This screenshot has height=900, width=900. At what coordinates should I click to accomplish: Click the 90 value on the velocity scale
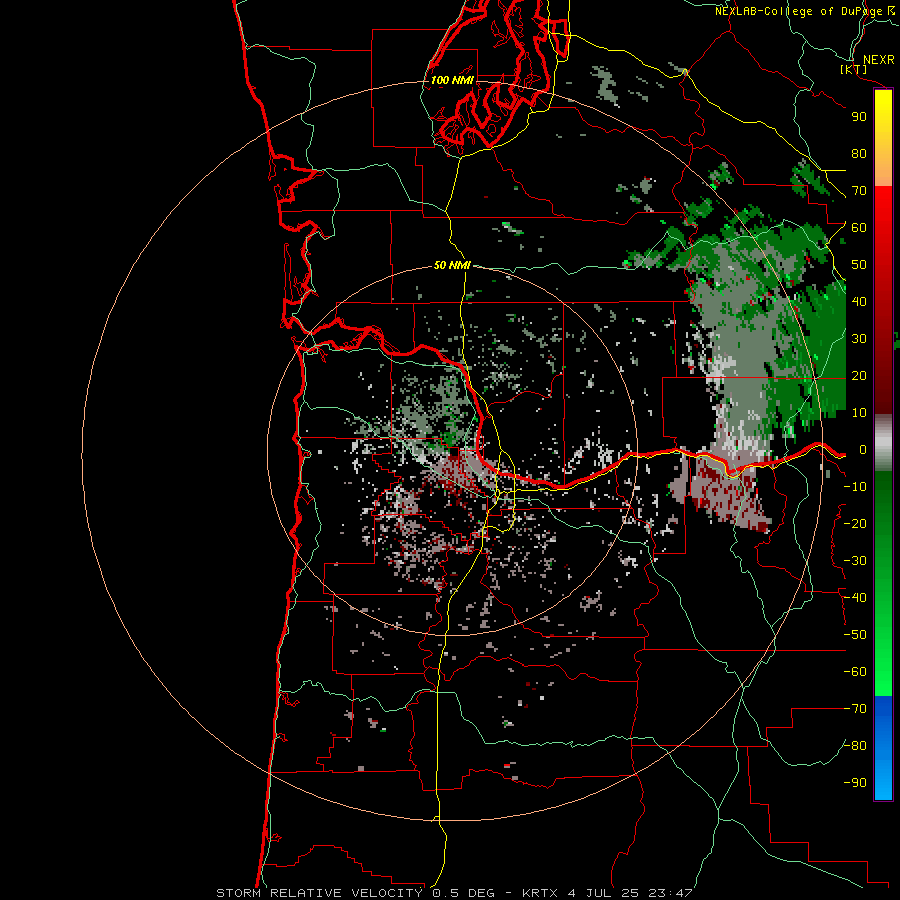pos(859,117)
